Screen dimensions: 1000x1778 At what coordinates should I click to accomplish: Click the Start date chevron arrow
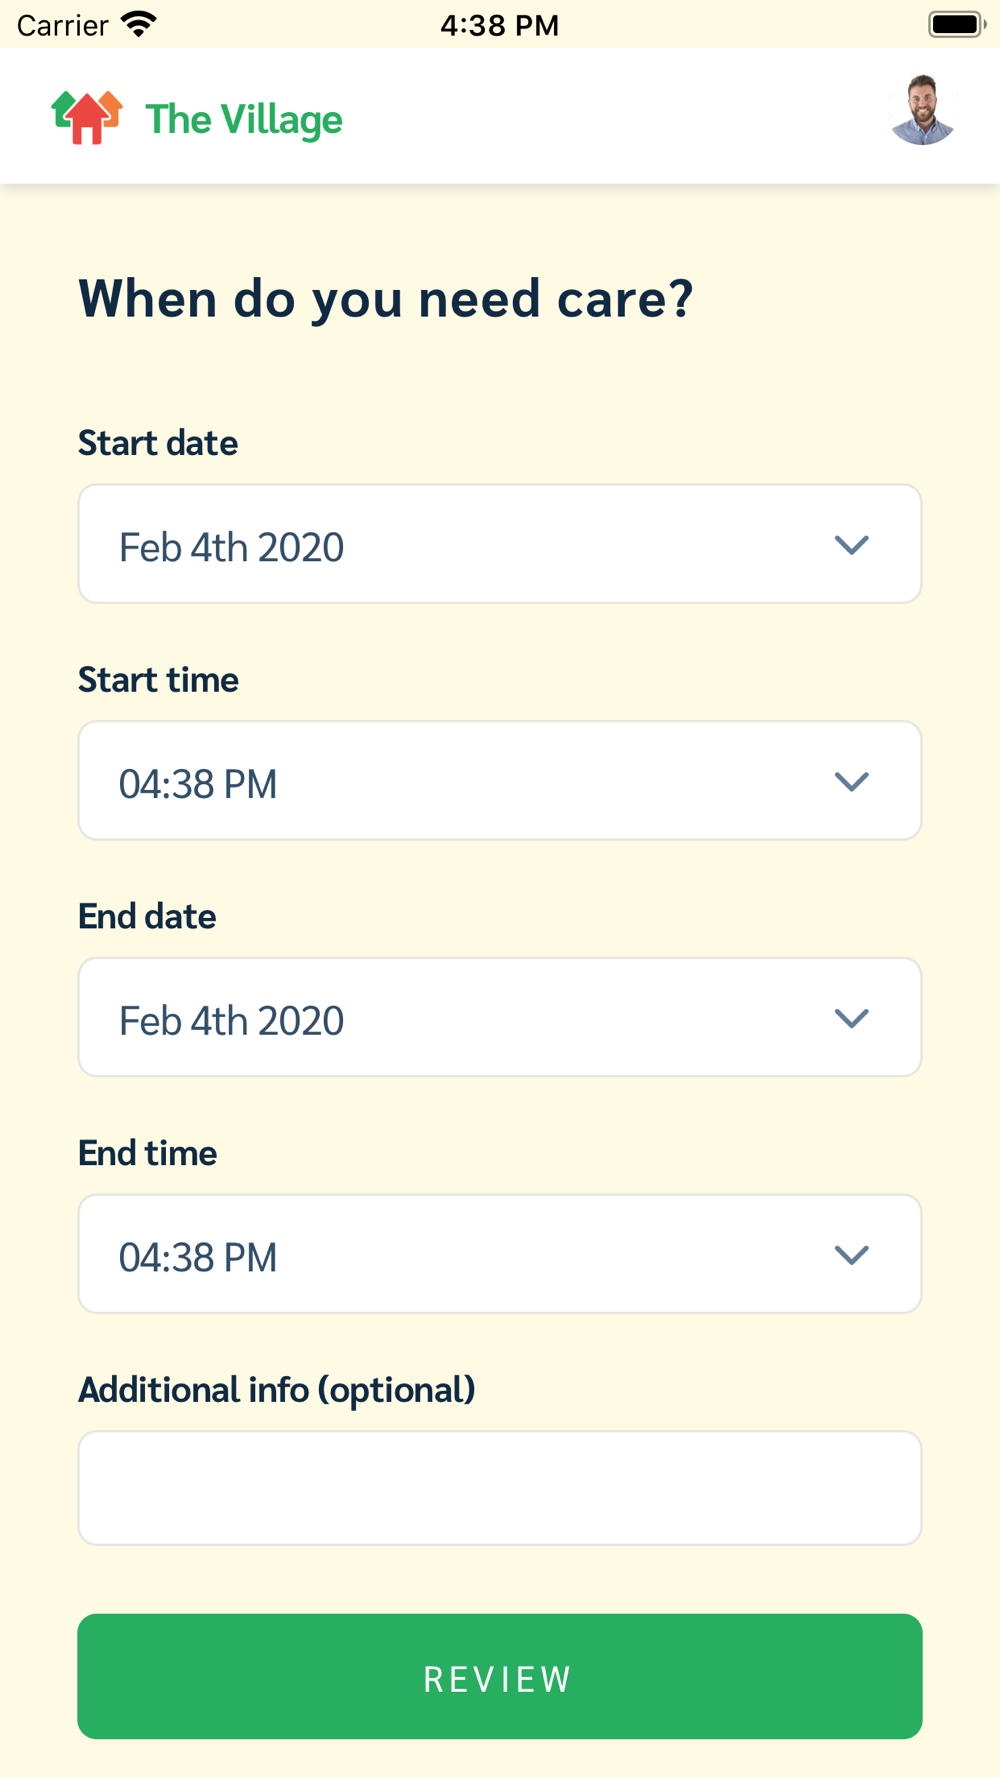tap(851, 545)
